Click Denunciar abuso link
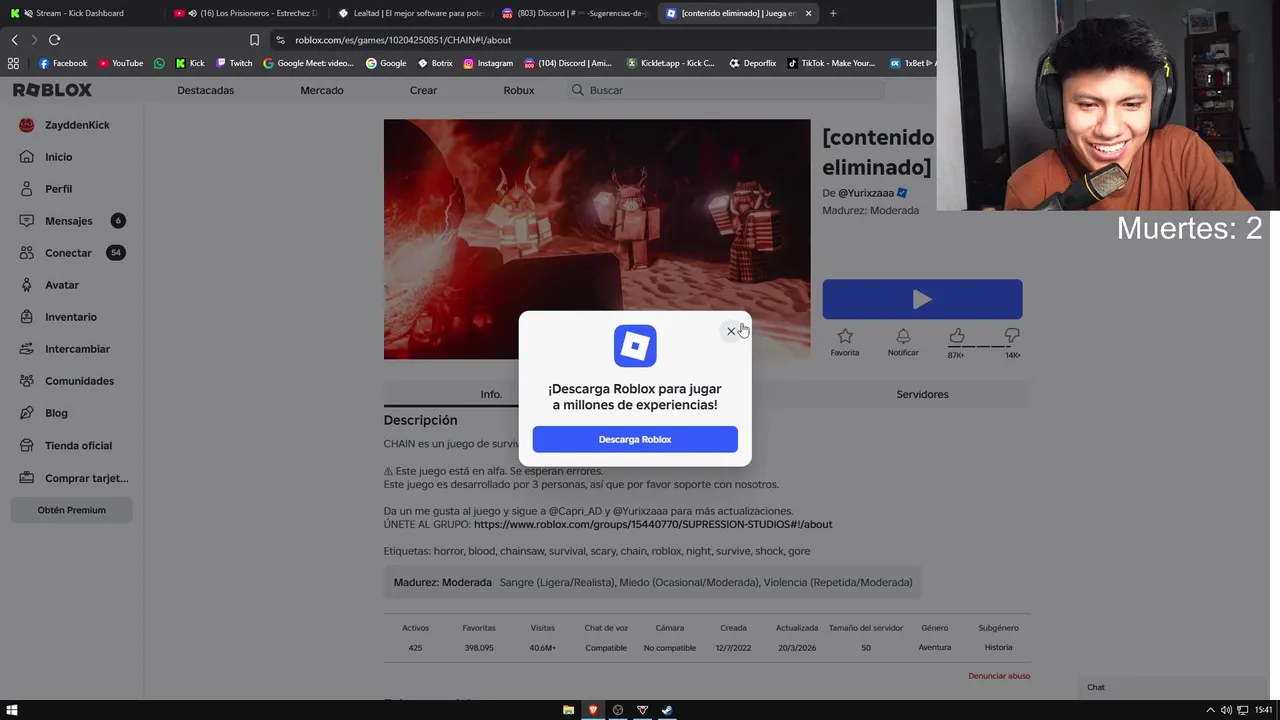 [x=999, y=676]
